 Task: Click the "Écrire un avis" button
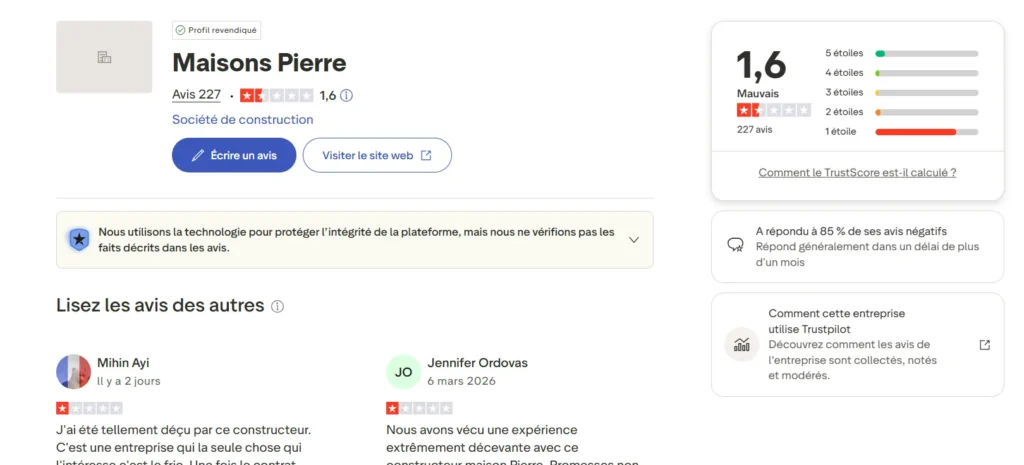pos(234,155)
